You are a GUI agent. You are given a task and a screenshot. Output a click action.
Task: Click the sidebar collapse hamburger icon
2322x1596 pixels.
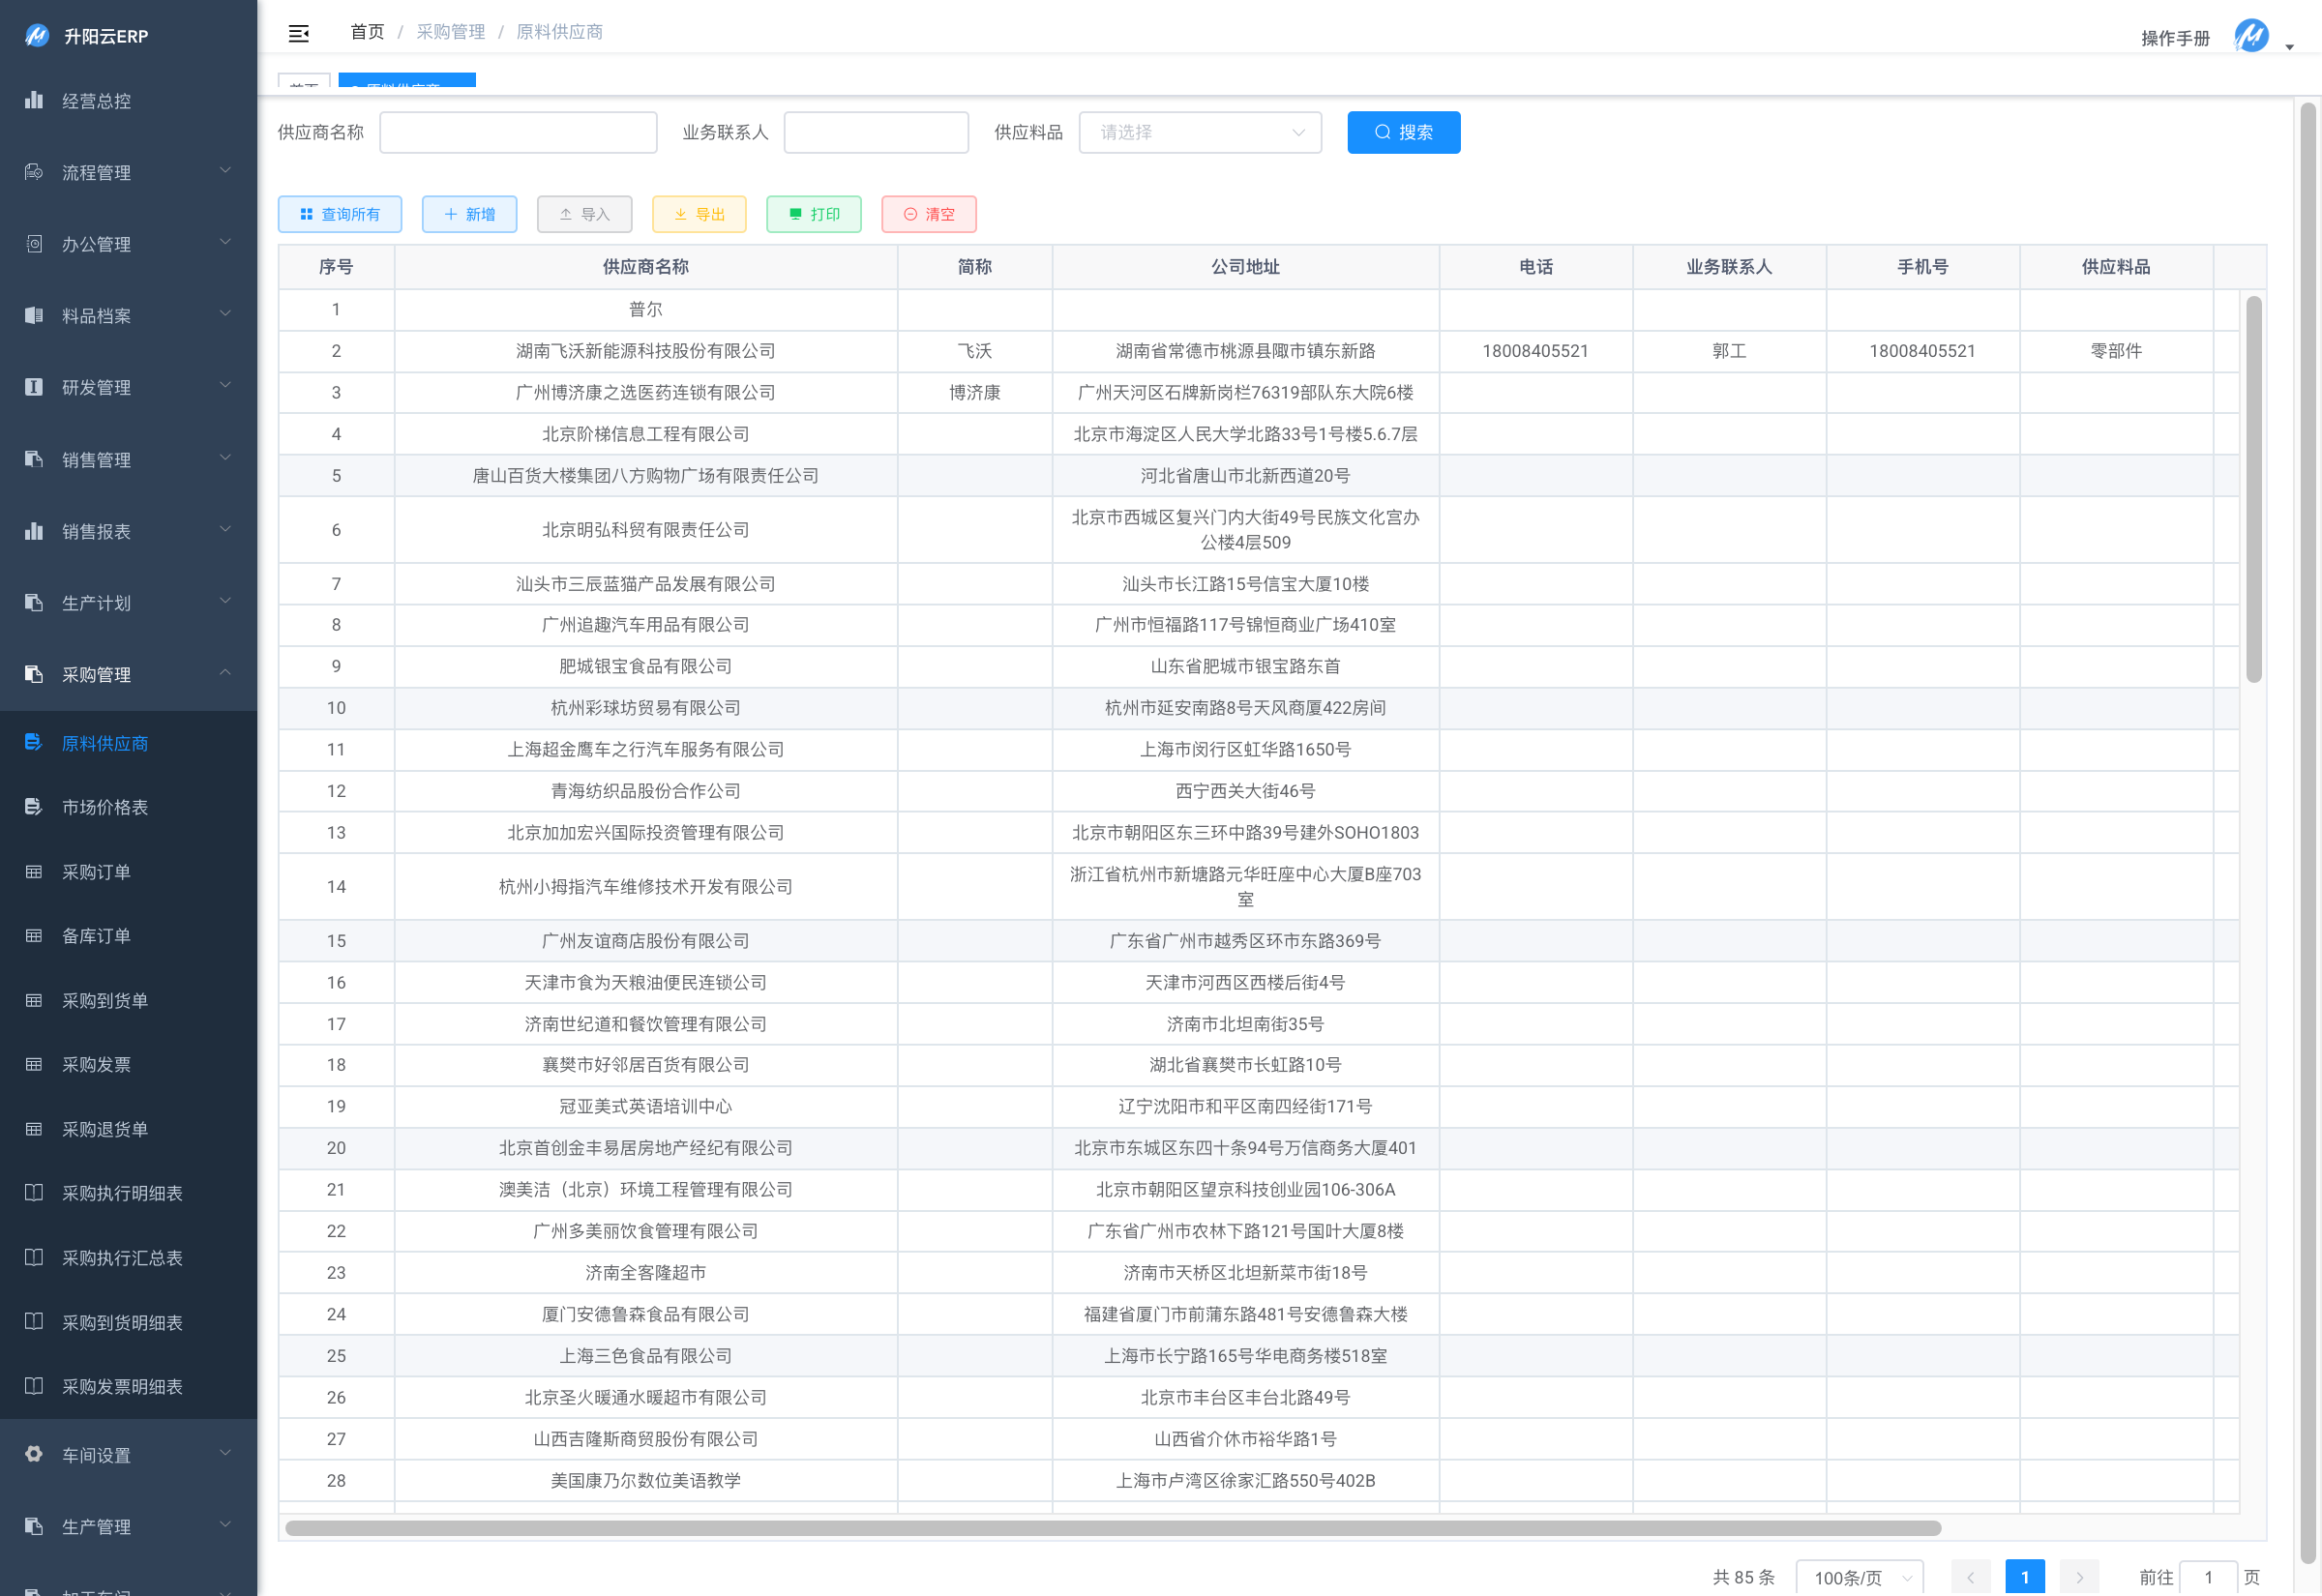click(298, 33)
